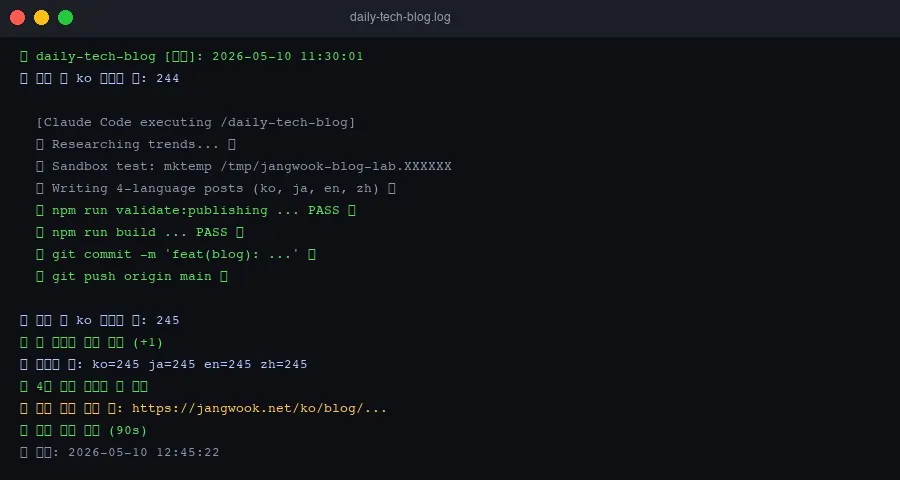
Task: Click the daily-tech-blog.log window title
Action: (x=400, y=17)
